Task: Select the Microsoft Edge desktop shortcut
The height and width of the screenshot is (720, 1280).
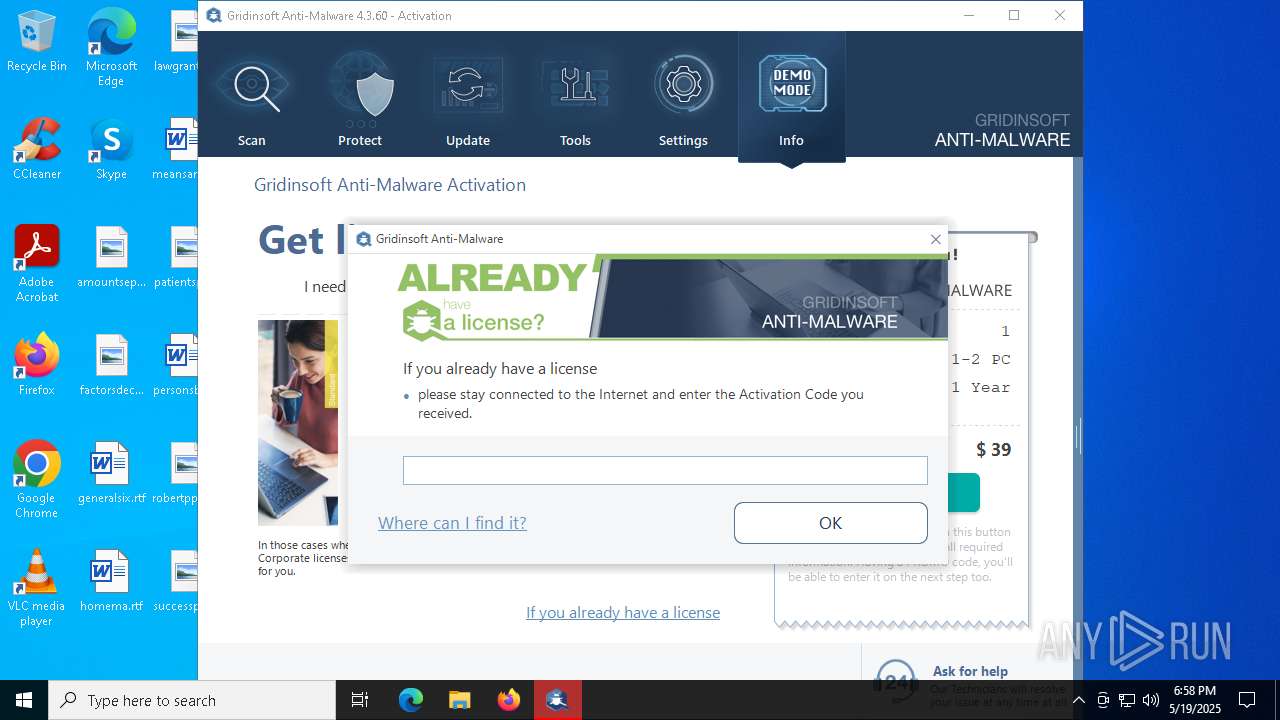Action: (x=111, y=48)
